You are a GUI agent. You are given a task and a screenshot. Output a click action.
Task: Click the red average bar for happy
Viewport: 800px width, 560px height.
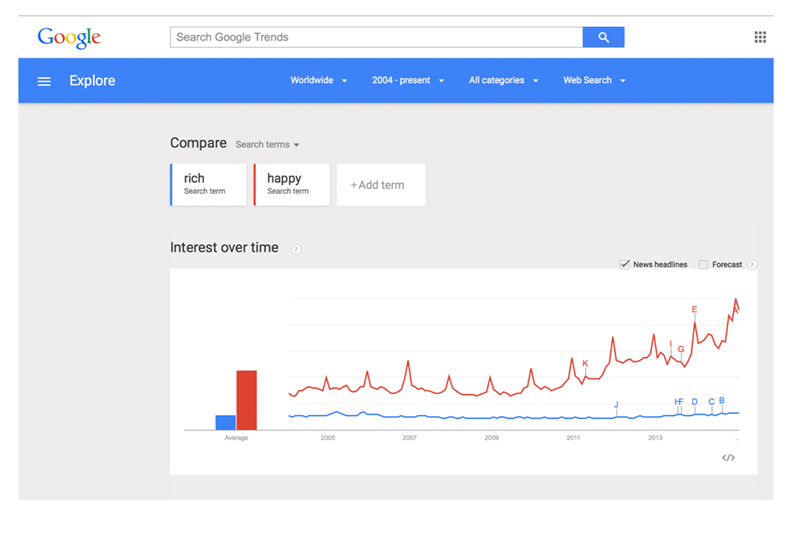pos(246,400)
